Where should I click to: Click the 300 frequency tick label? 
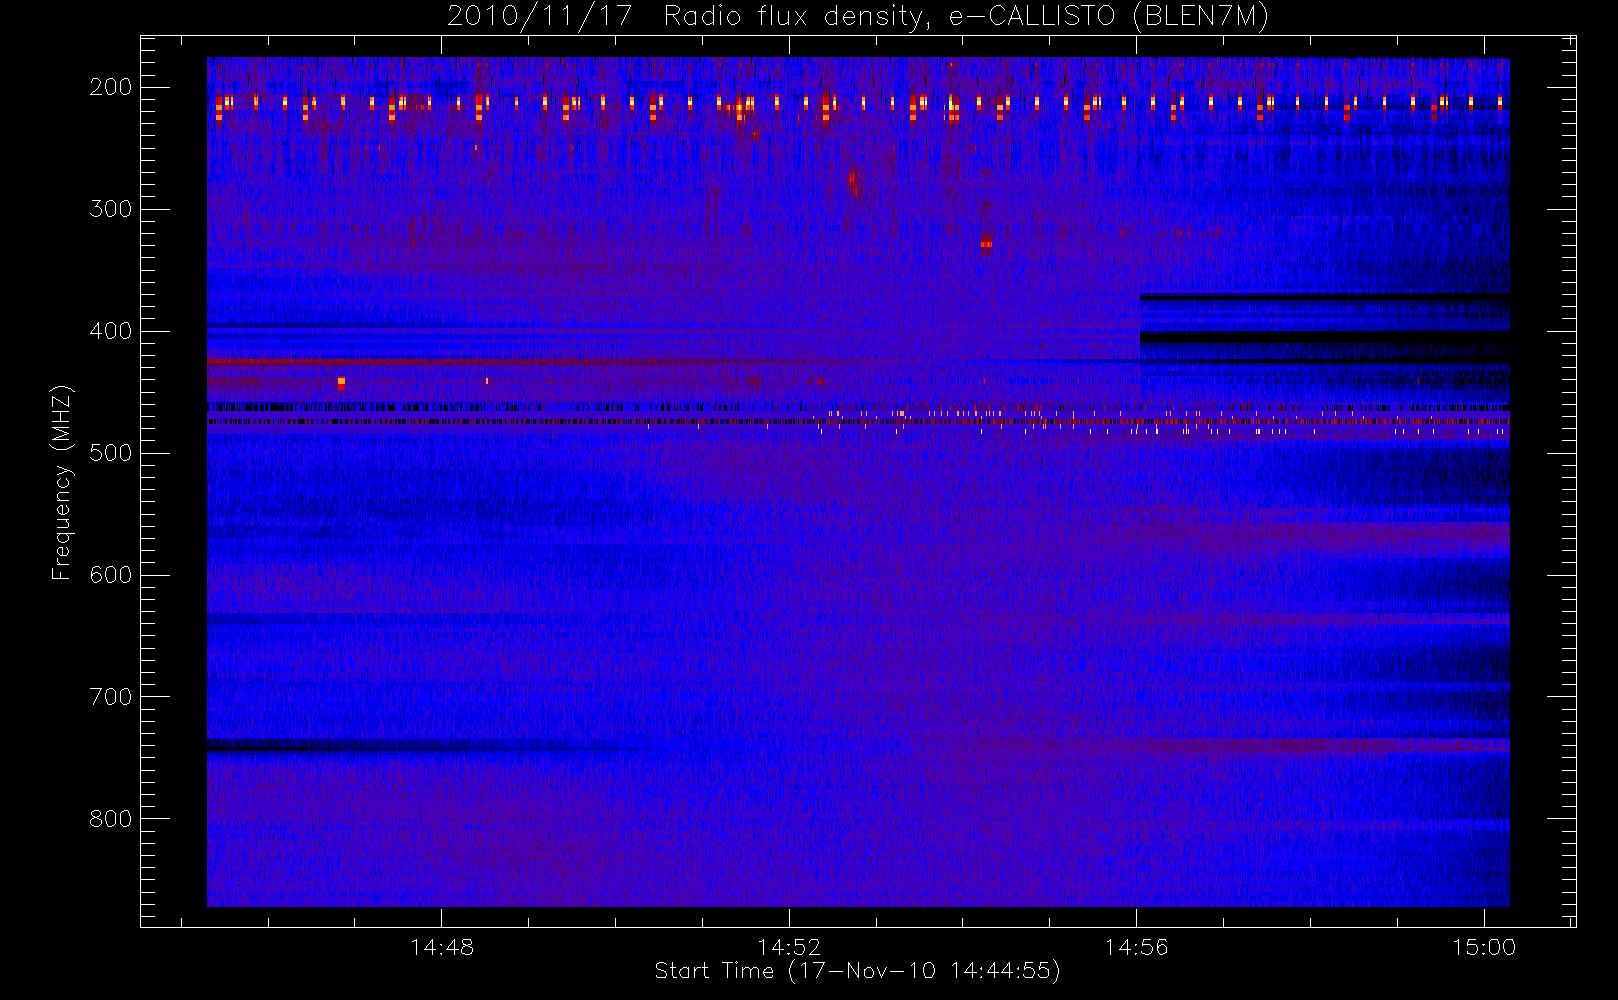[x=111, y=209]
